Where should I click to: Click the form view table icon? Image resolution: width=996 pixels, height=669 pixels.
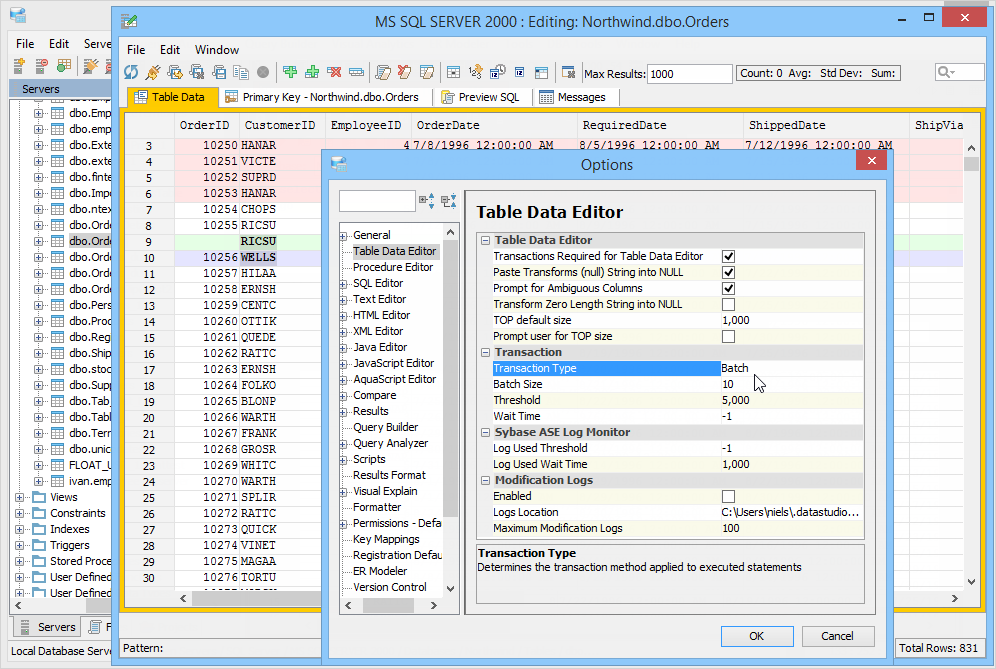541,72
